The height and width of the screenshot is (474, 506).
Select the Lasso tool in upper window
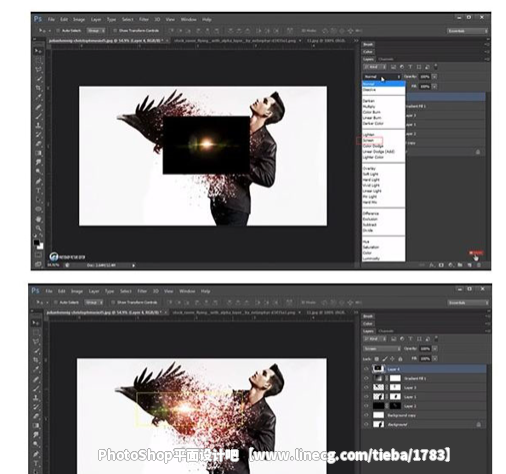39,69
